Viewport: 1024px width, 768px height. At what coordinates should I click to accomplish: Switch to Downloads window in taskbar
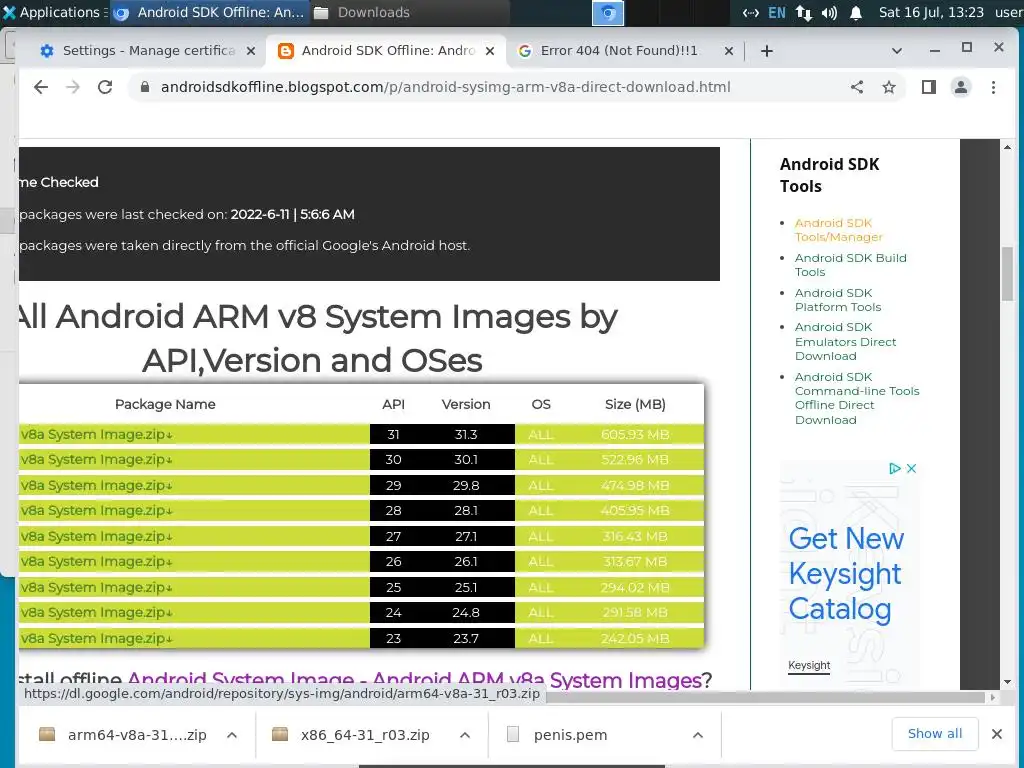(409, 12)
